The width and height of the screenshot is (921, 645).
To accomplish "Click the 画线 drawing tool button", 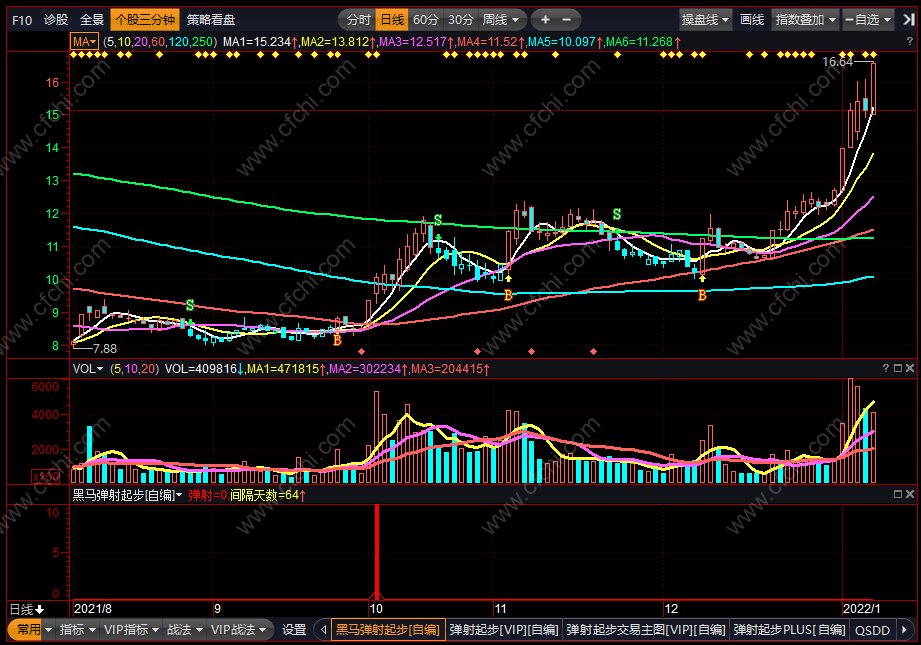I will (x=752, y=20).
